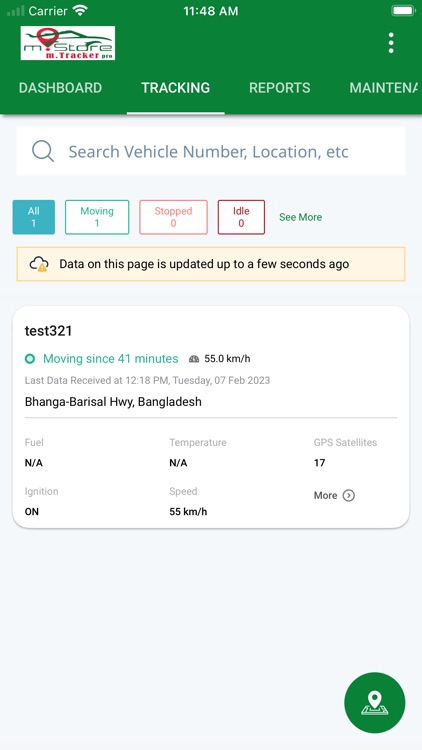422x750 pixels.
Task: Tap the More text on the vehicle card
Action: [x=325, y=496]
